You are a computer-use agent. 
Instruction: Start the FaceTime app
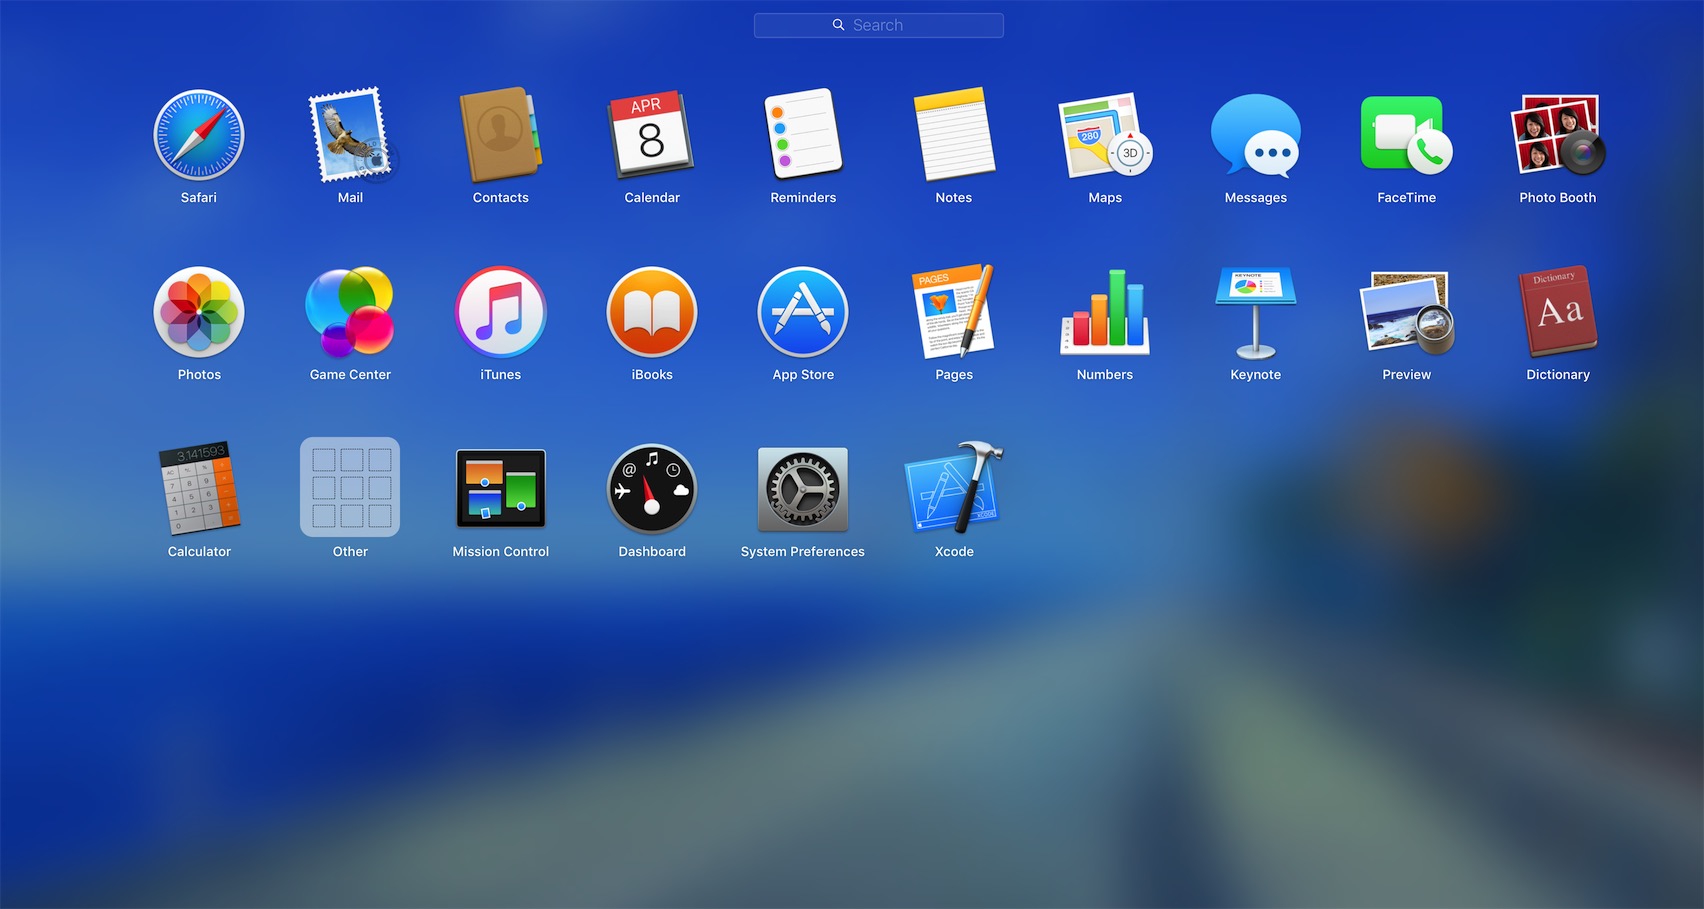click(x=1406, y=135)
